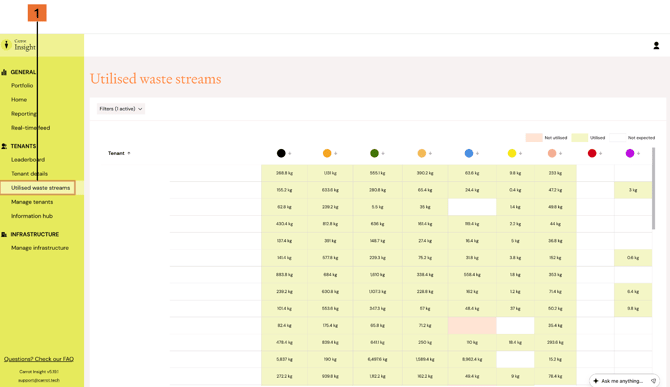Screen dimensions: 670x387
Task: Expand plus next to dark orange stream
Action: [x=335, y=153]
